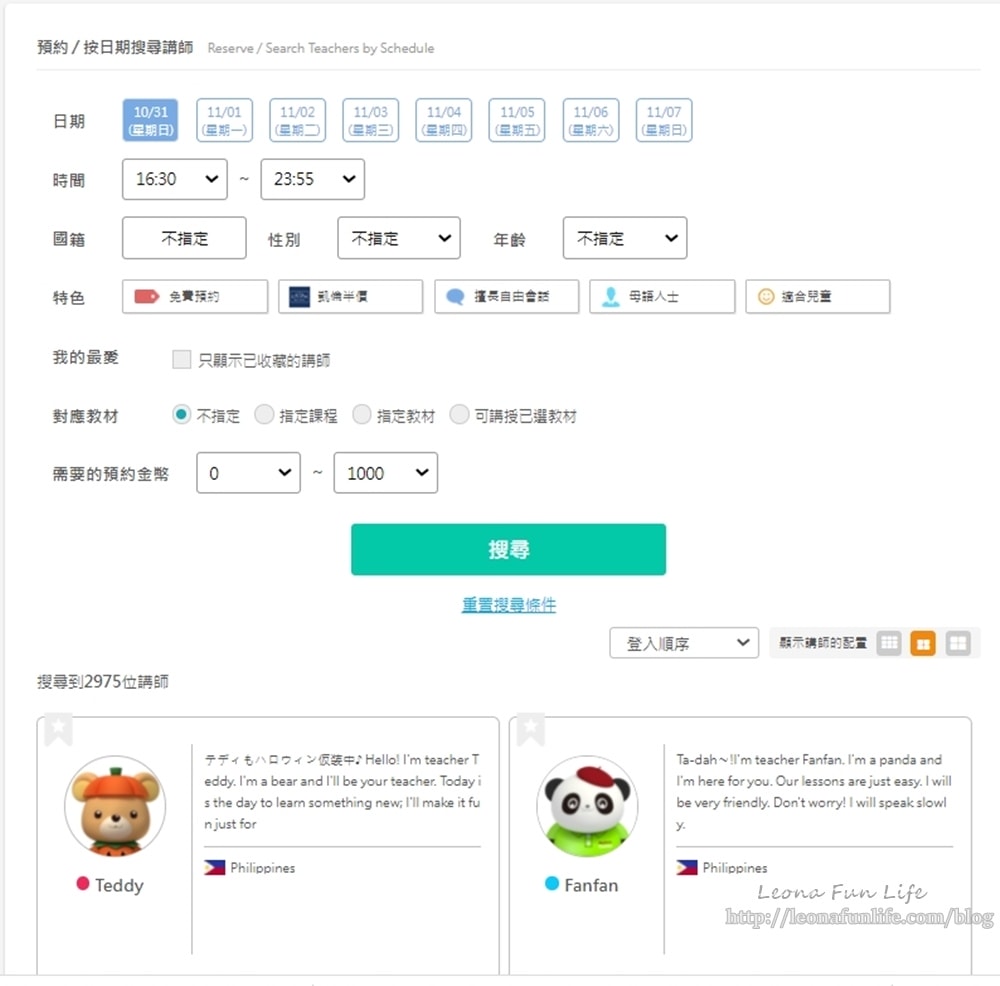Open the 16:30 start time dropdown
Viewport: 1000px width, 986px height.
174,179
